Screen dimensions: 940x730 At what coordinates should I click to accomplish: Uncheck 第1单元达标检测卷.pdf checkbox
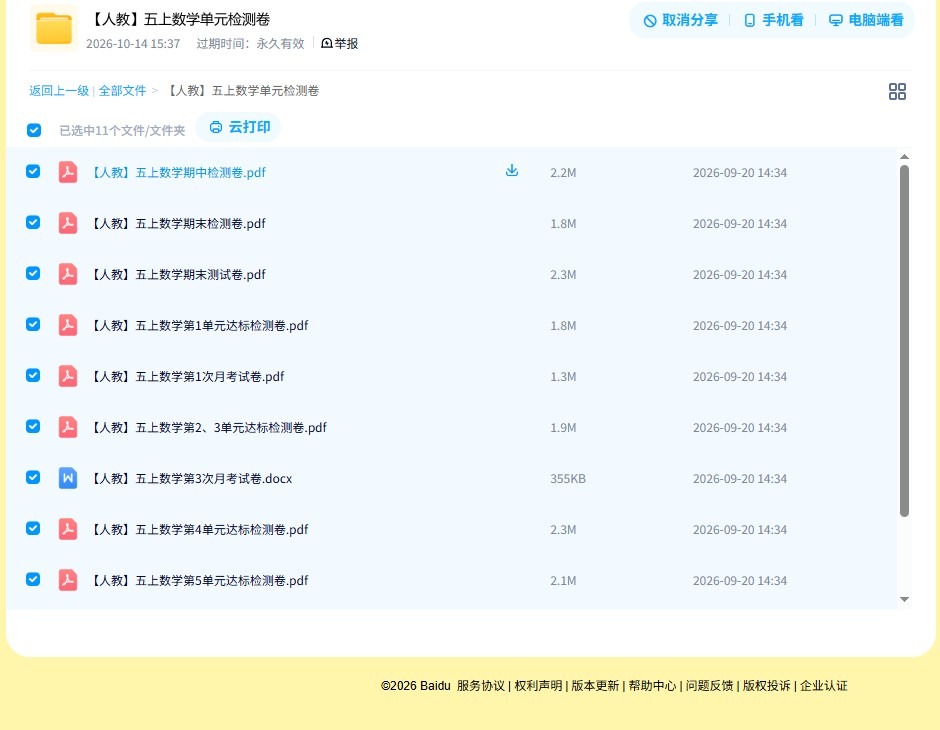33,324
